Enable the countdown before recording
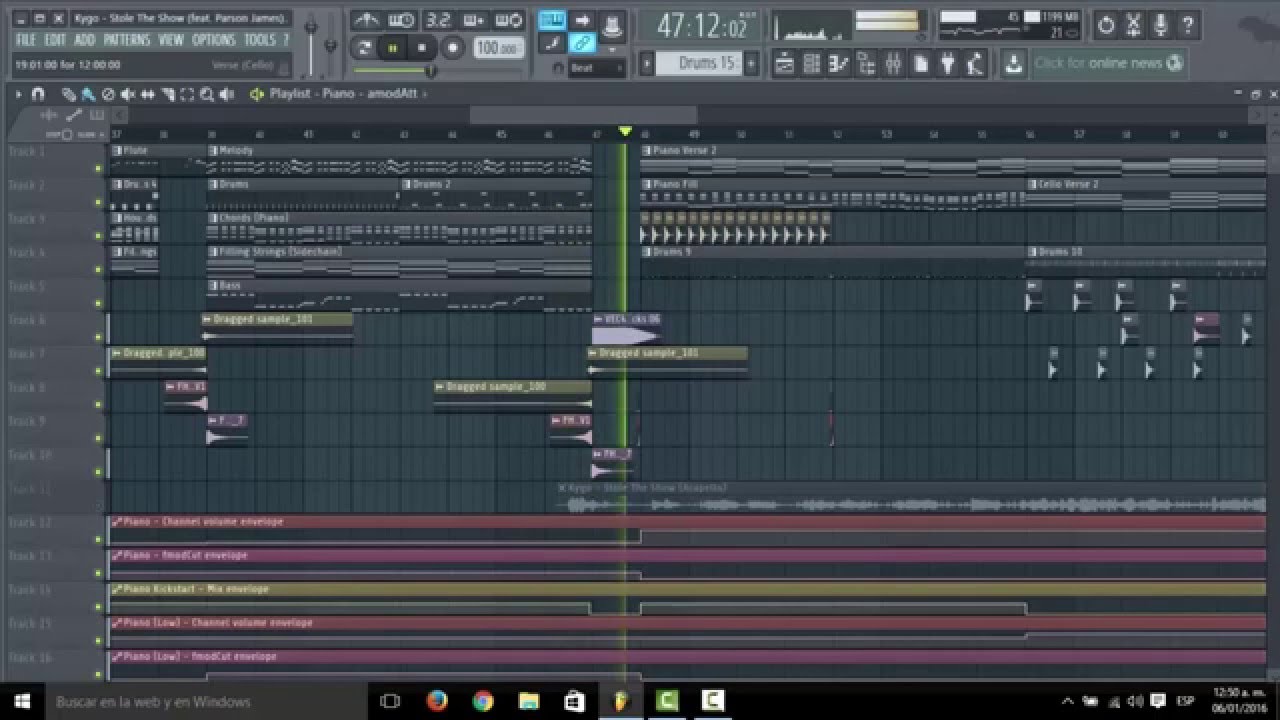The width and height of the screenshot is (1280, 720). (438, 20)
